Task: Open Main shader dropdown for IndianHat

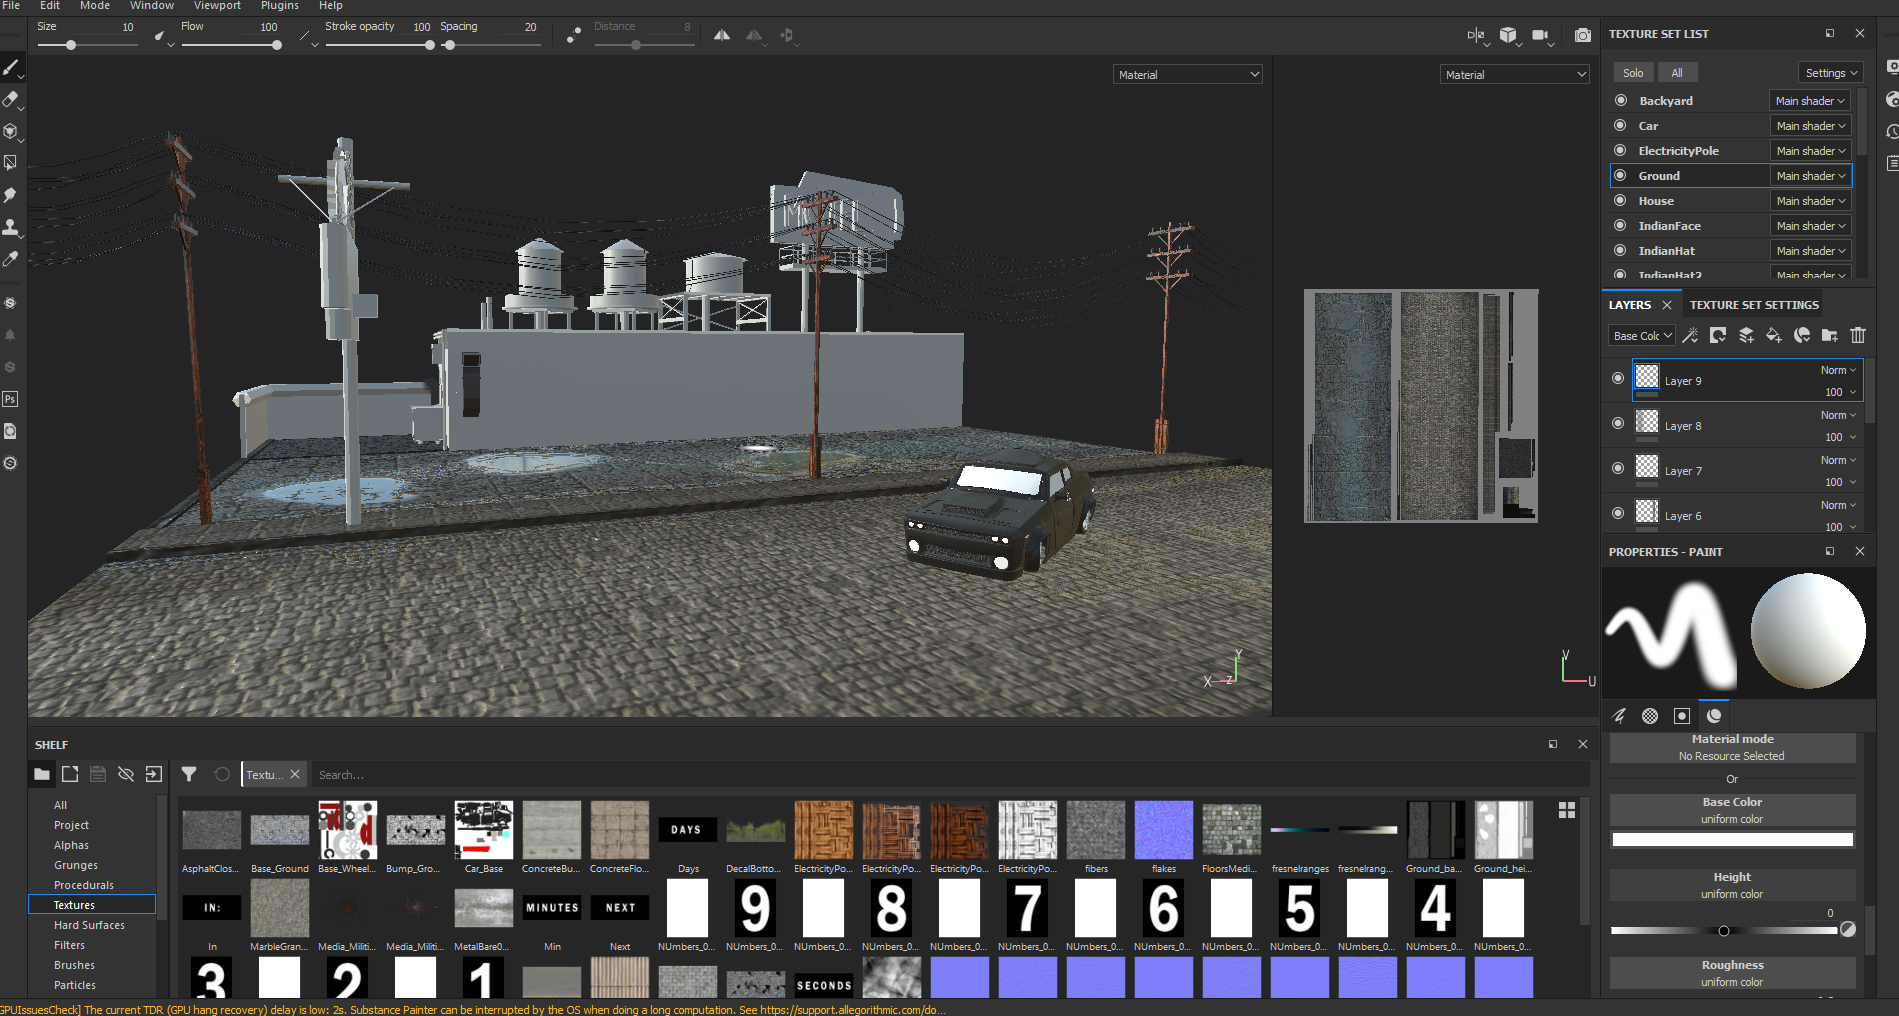Action: click(1810, 251)
